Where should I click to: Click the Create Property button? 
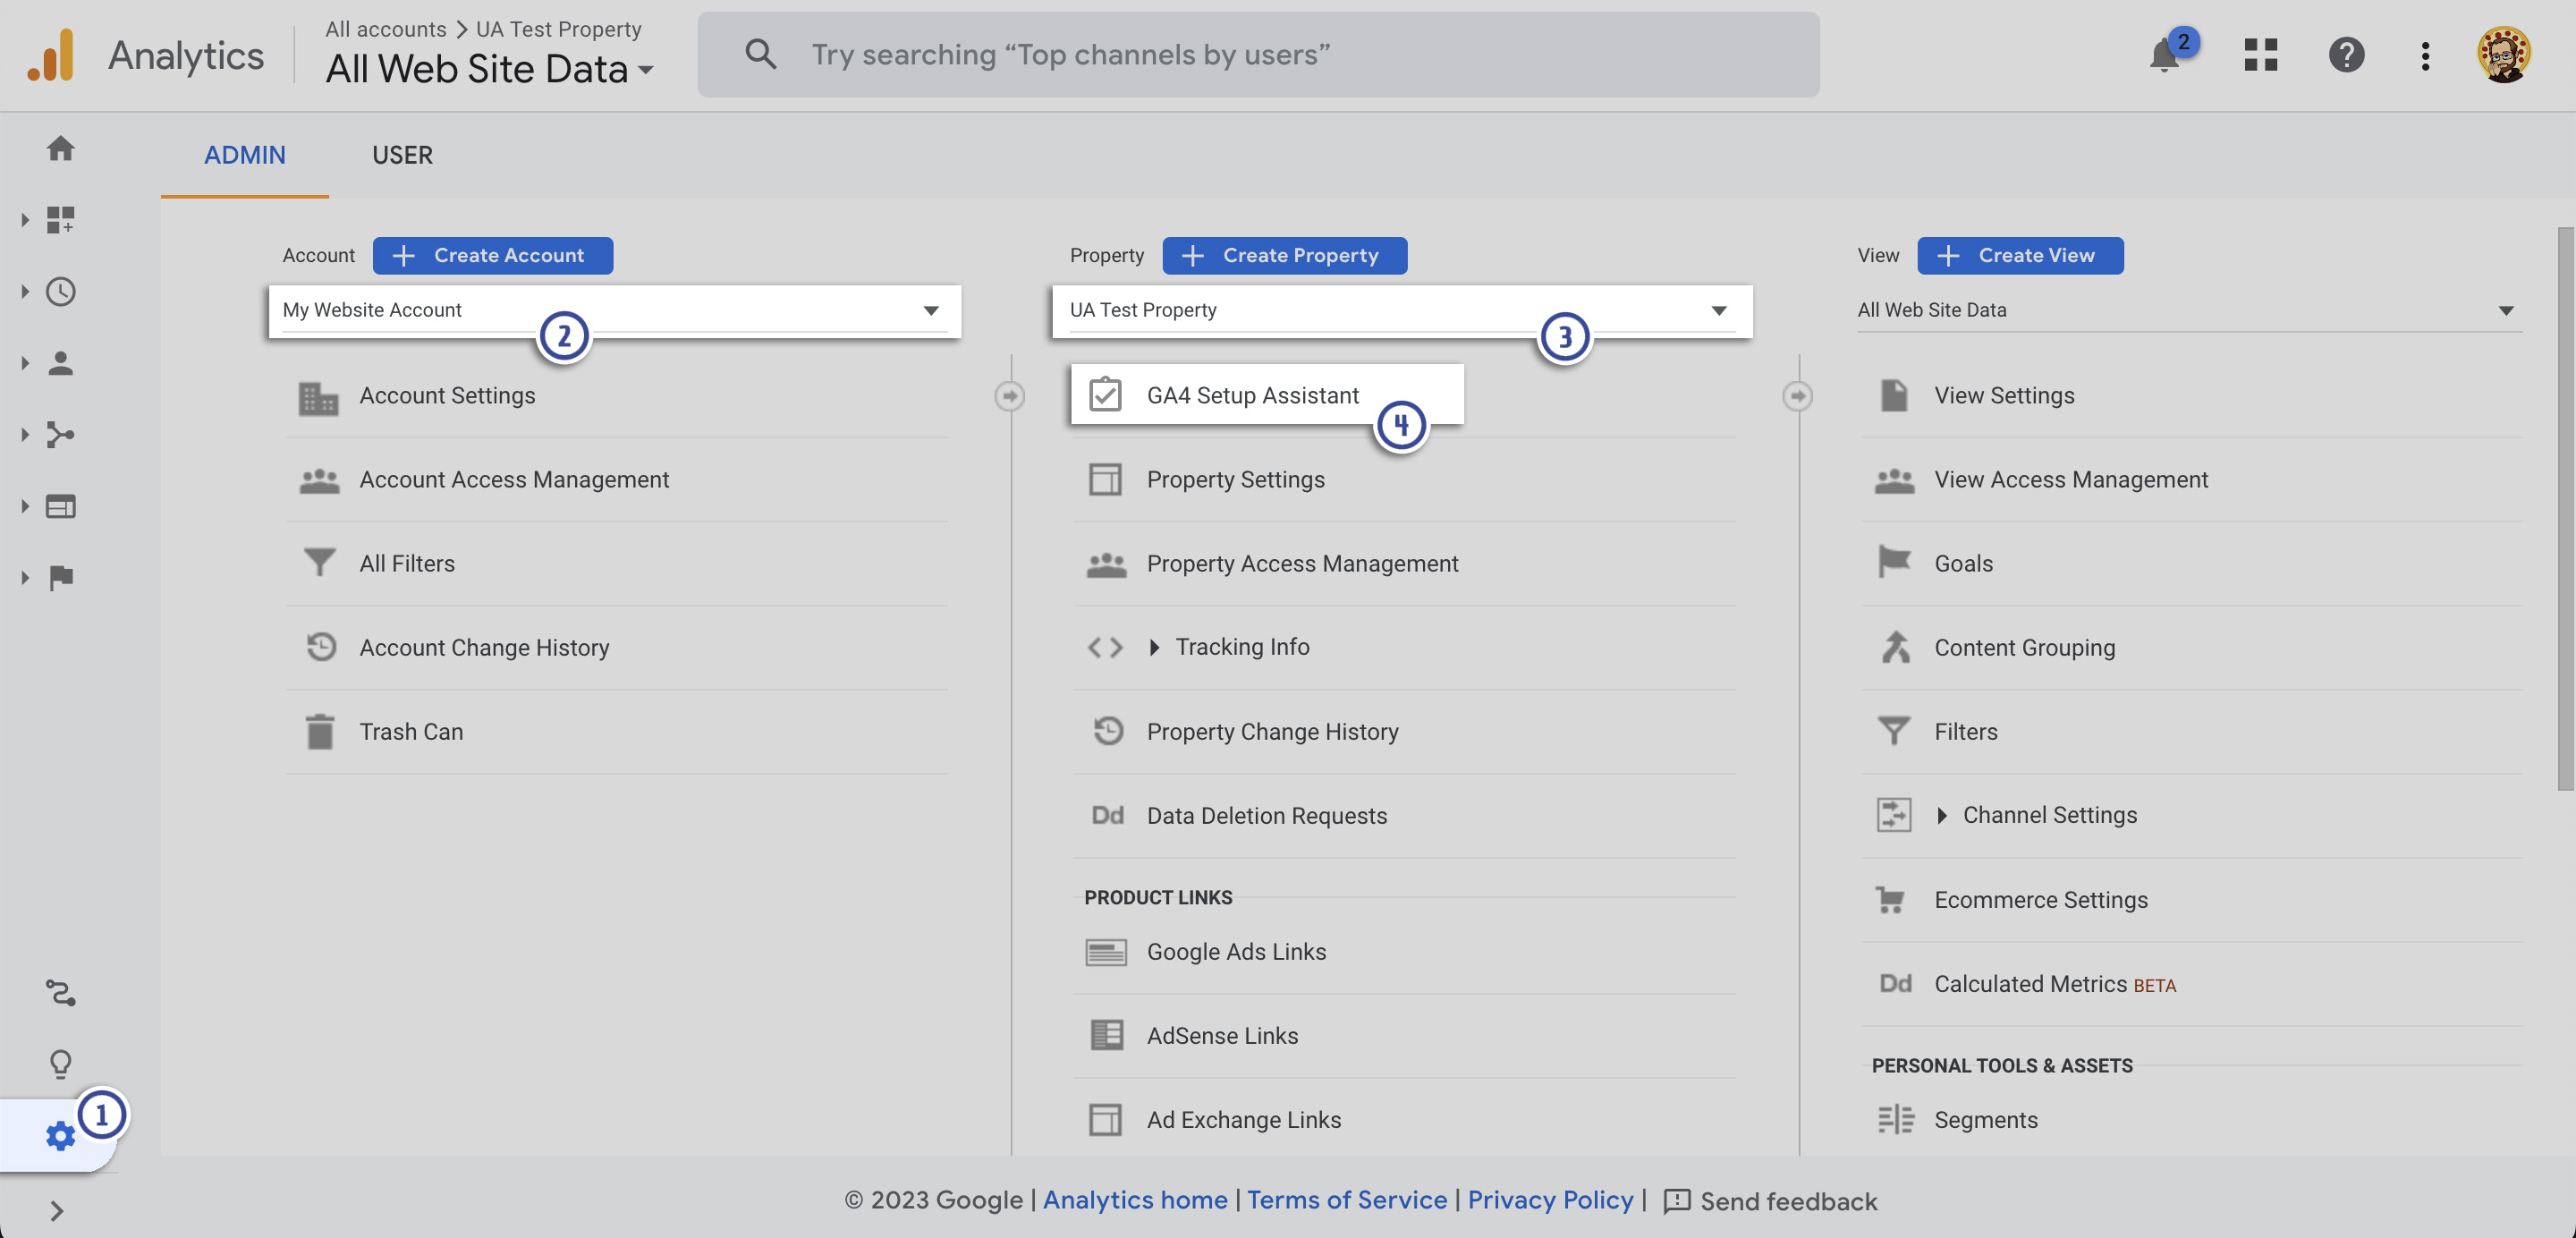click(1285, 255)
